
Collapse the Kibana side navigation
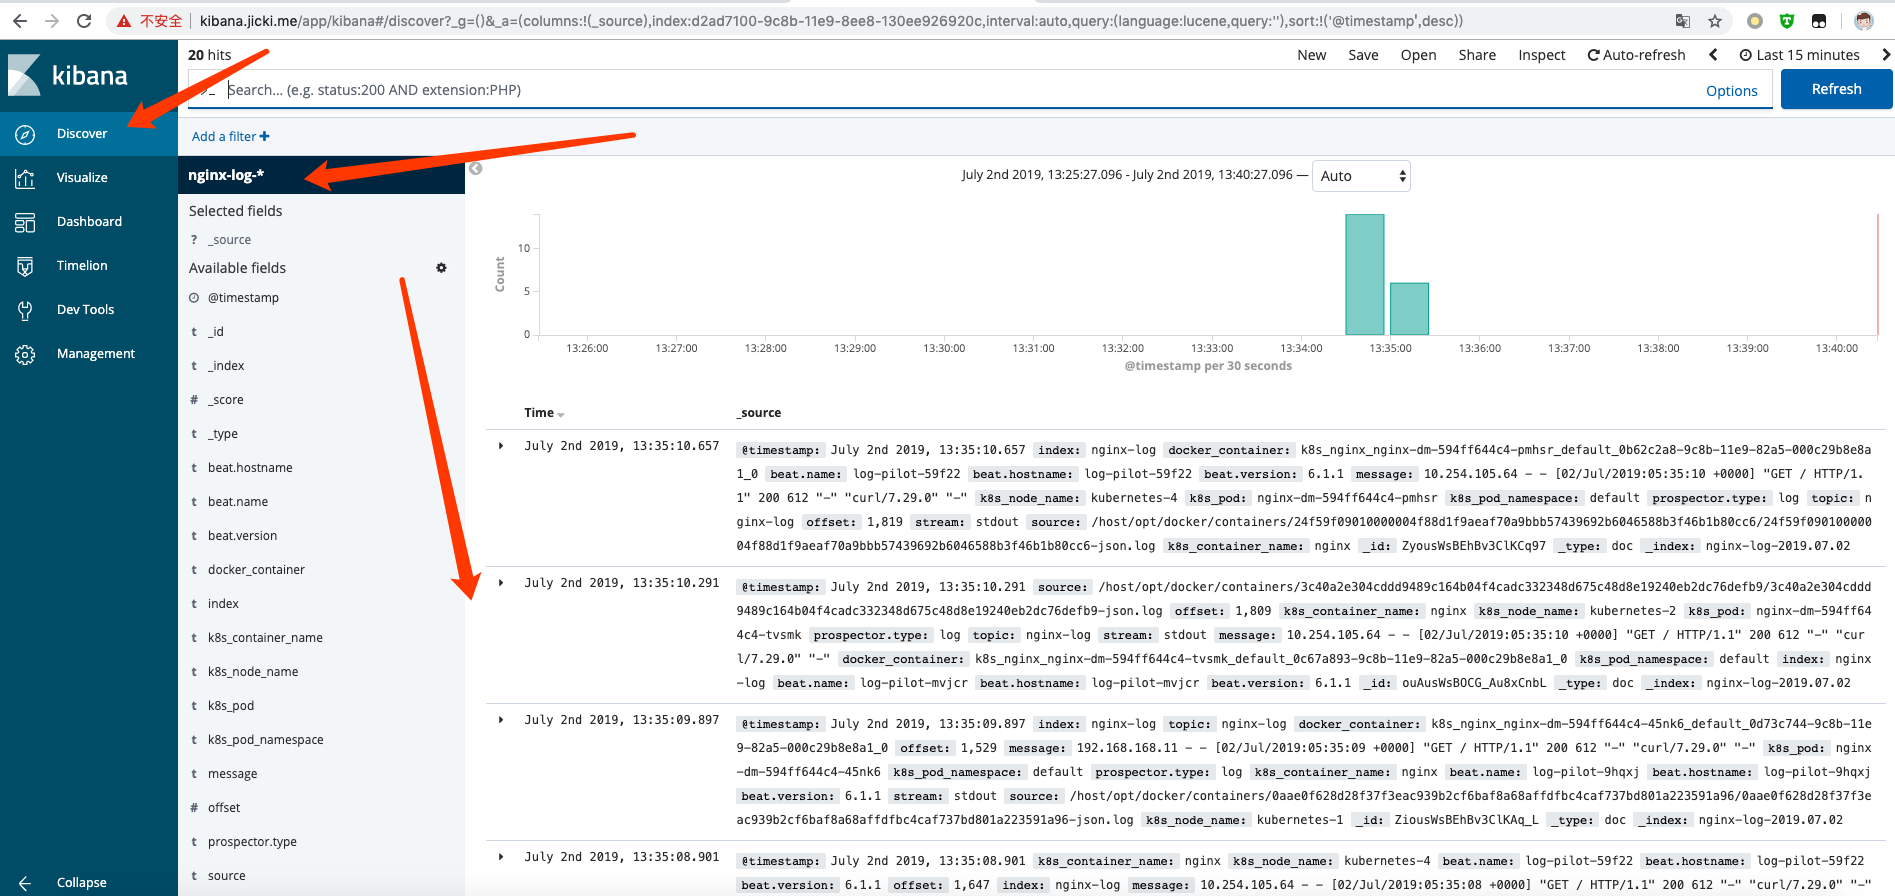tap(26, 882)
